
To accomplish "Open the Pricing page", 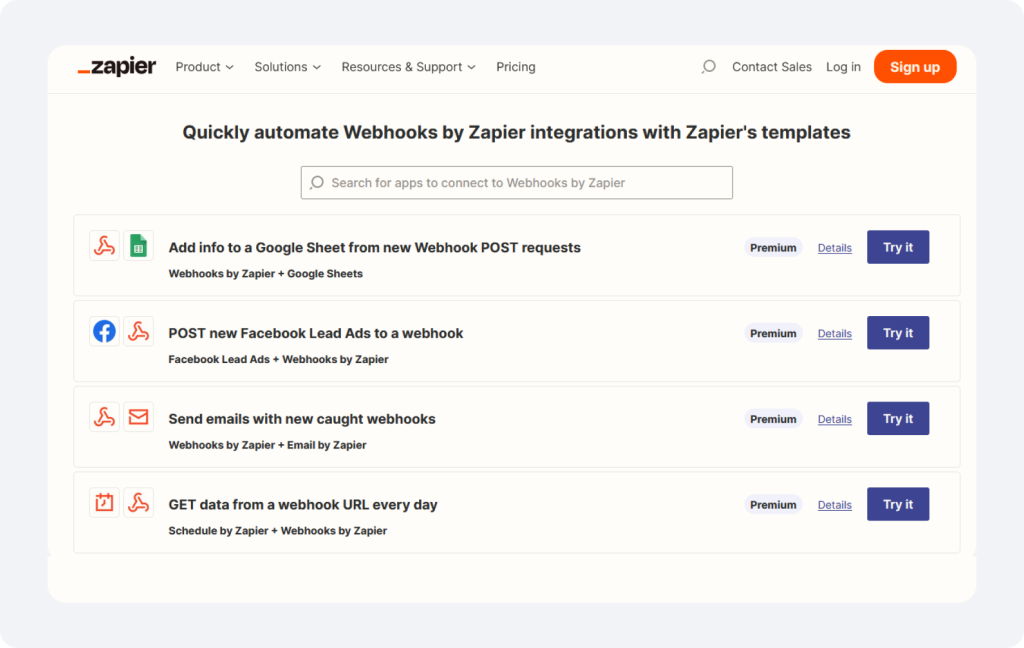I will pyautogui.click(x=515, y=67).
